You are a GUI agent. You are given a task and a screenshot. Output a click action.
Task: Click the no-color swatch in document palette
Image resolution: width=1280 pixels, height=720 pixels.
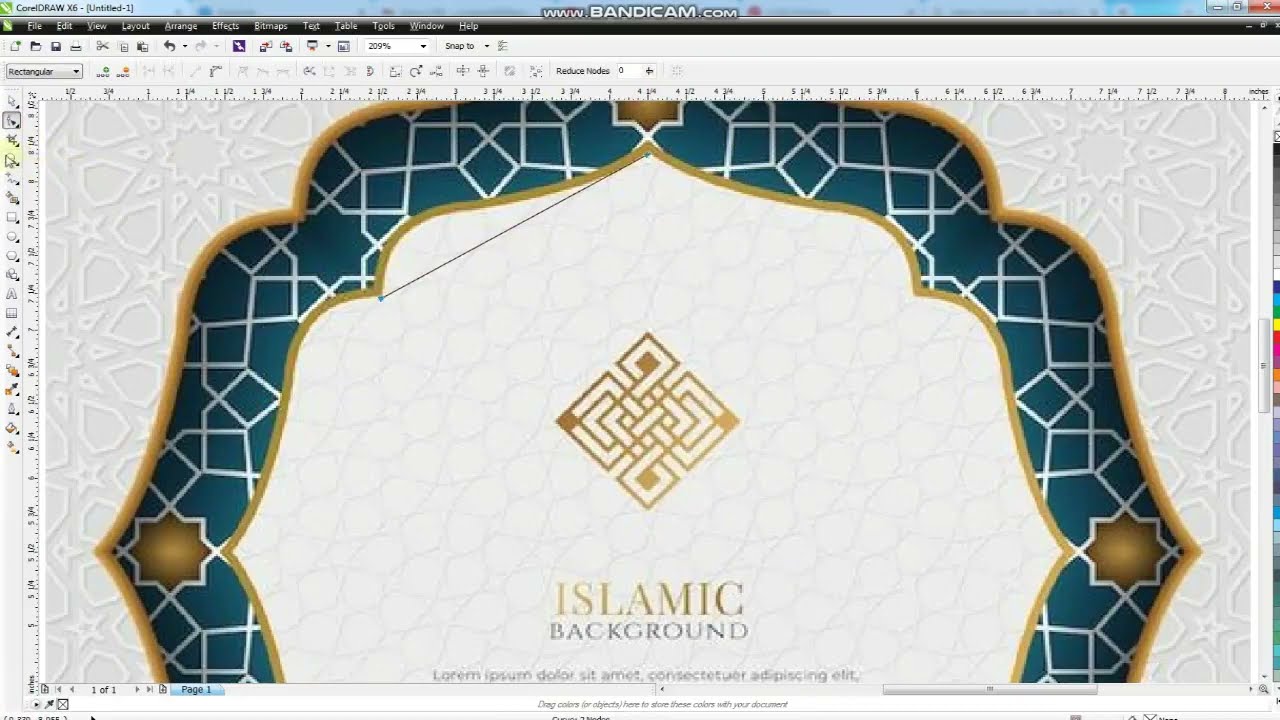click(63, 704)
